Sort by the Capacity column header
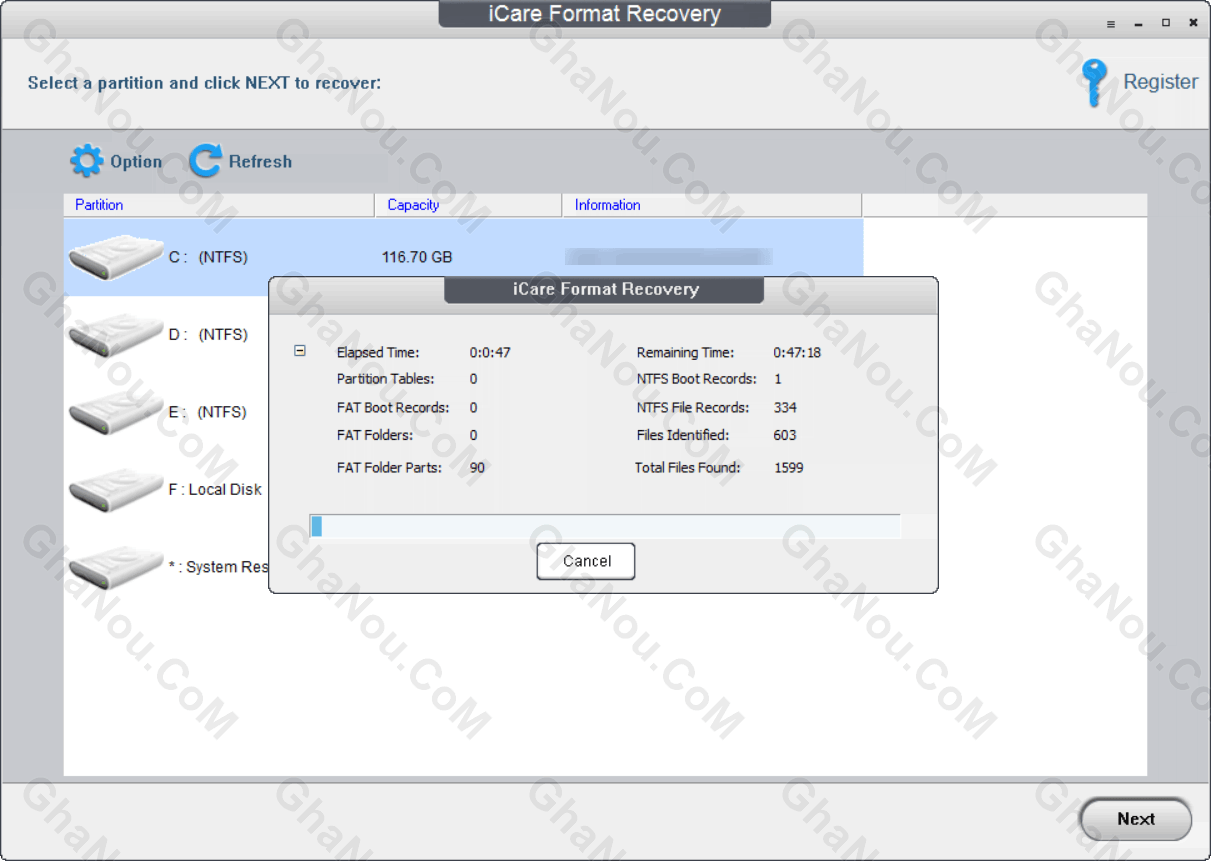1211x861 pixels. (468, 205)
